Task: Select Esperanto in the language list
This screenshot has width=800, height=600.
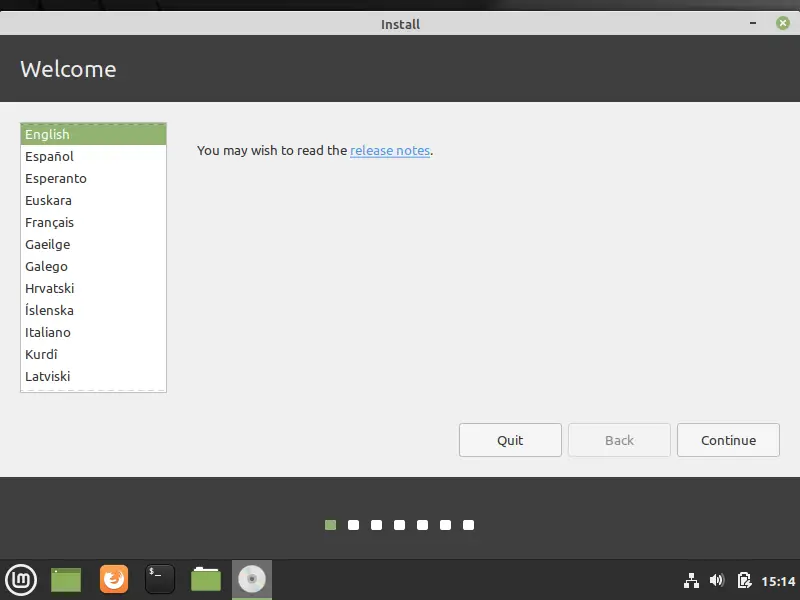Action: [x=93, y=178]
